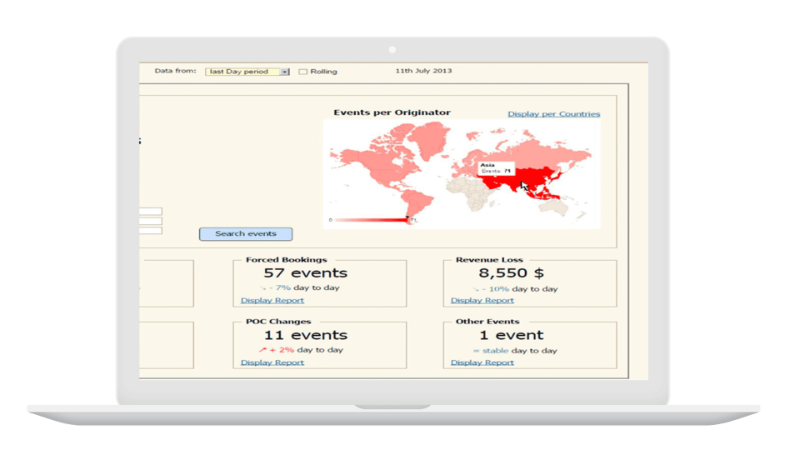Click the stable trend icon in Other Events
Image resolution: width=800 pixels, height=450 pixels.
coord(476,350)
